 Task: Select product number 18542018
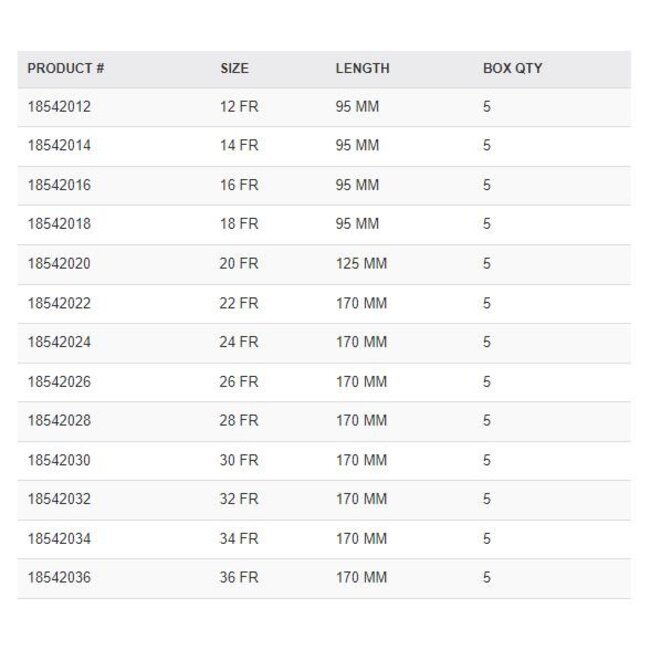click(x=59, y=224)
